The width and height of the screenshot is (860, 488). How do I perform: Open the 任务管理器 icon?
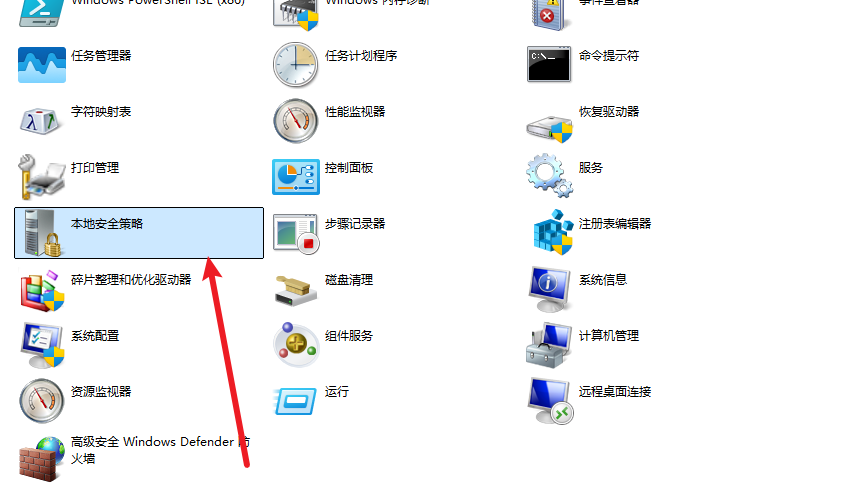[x=42, y=65]
